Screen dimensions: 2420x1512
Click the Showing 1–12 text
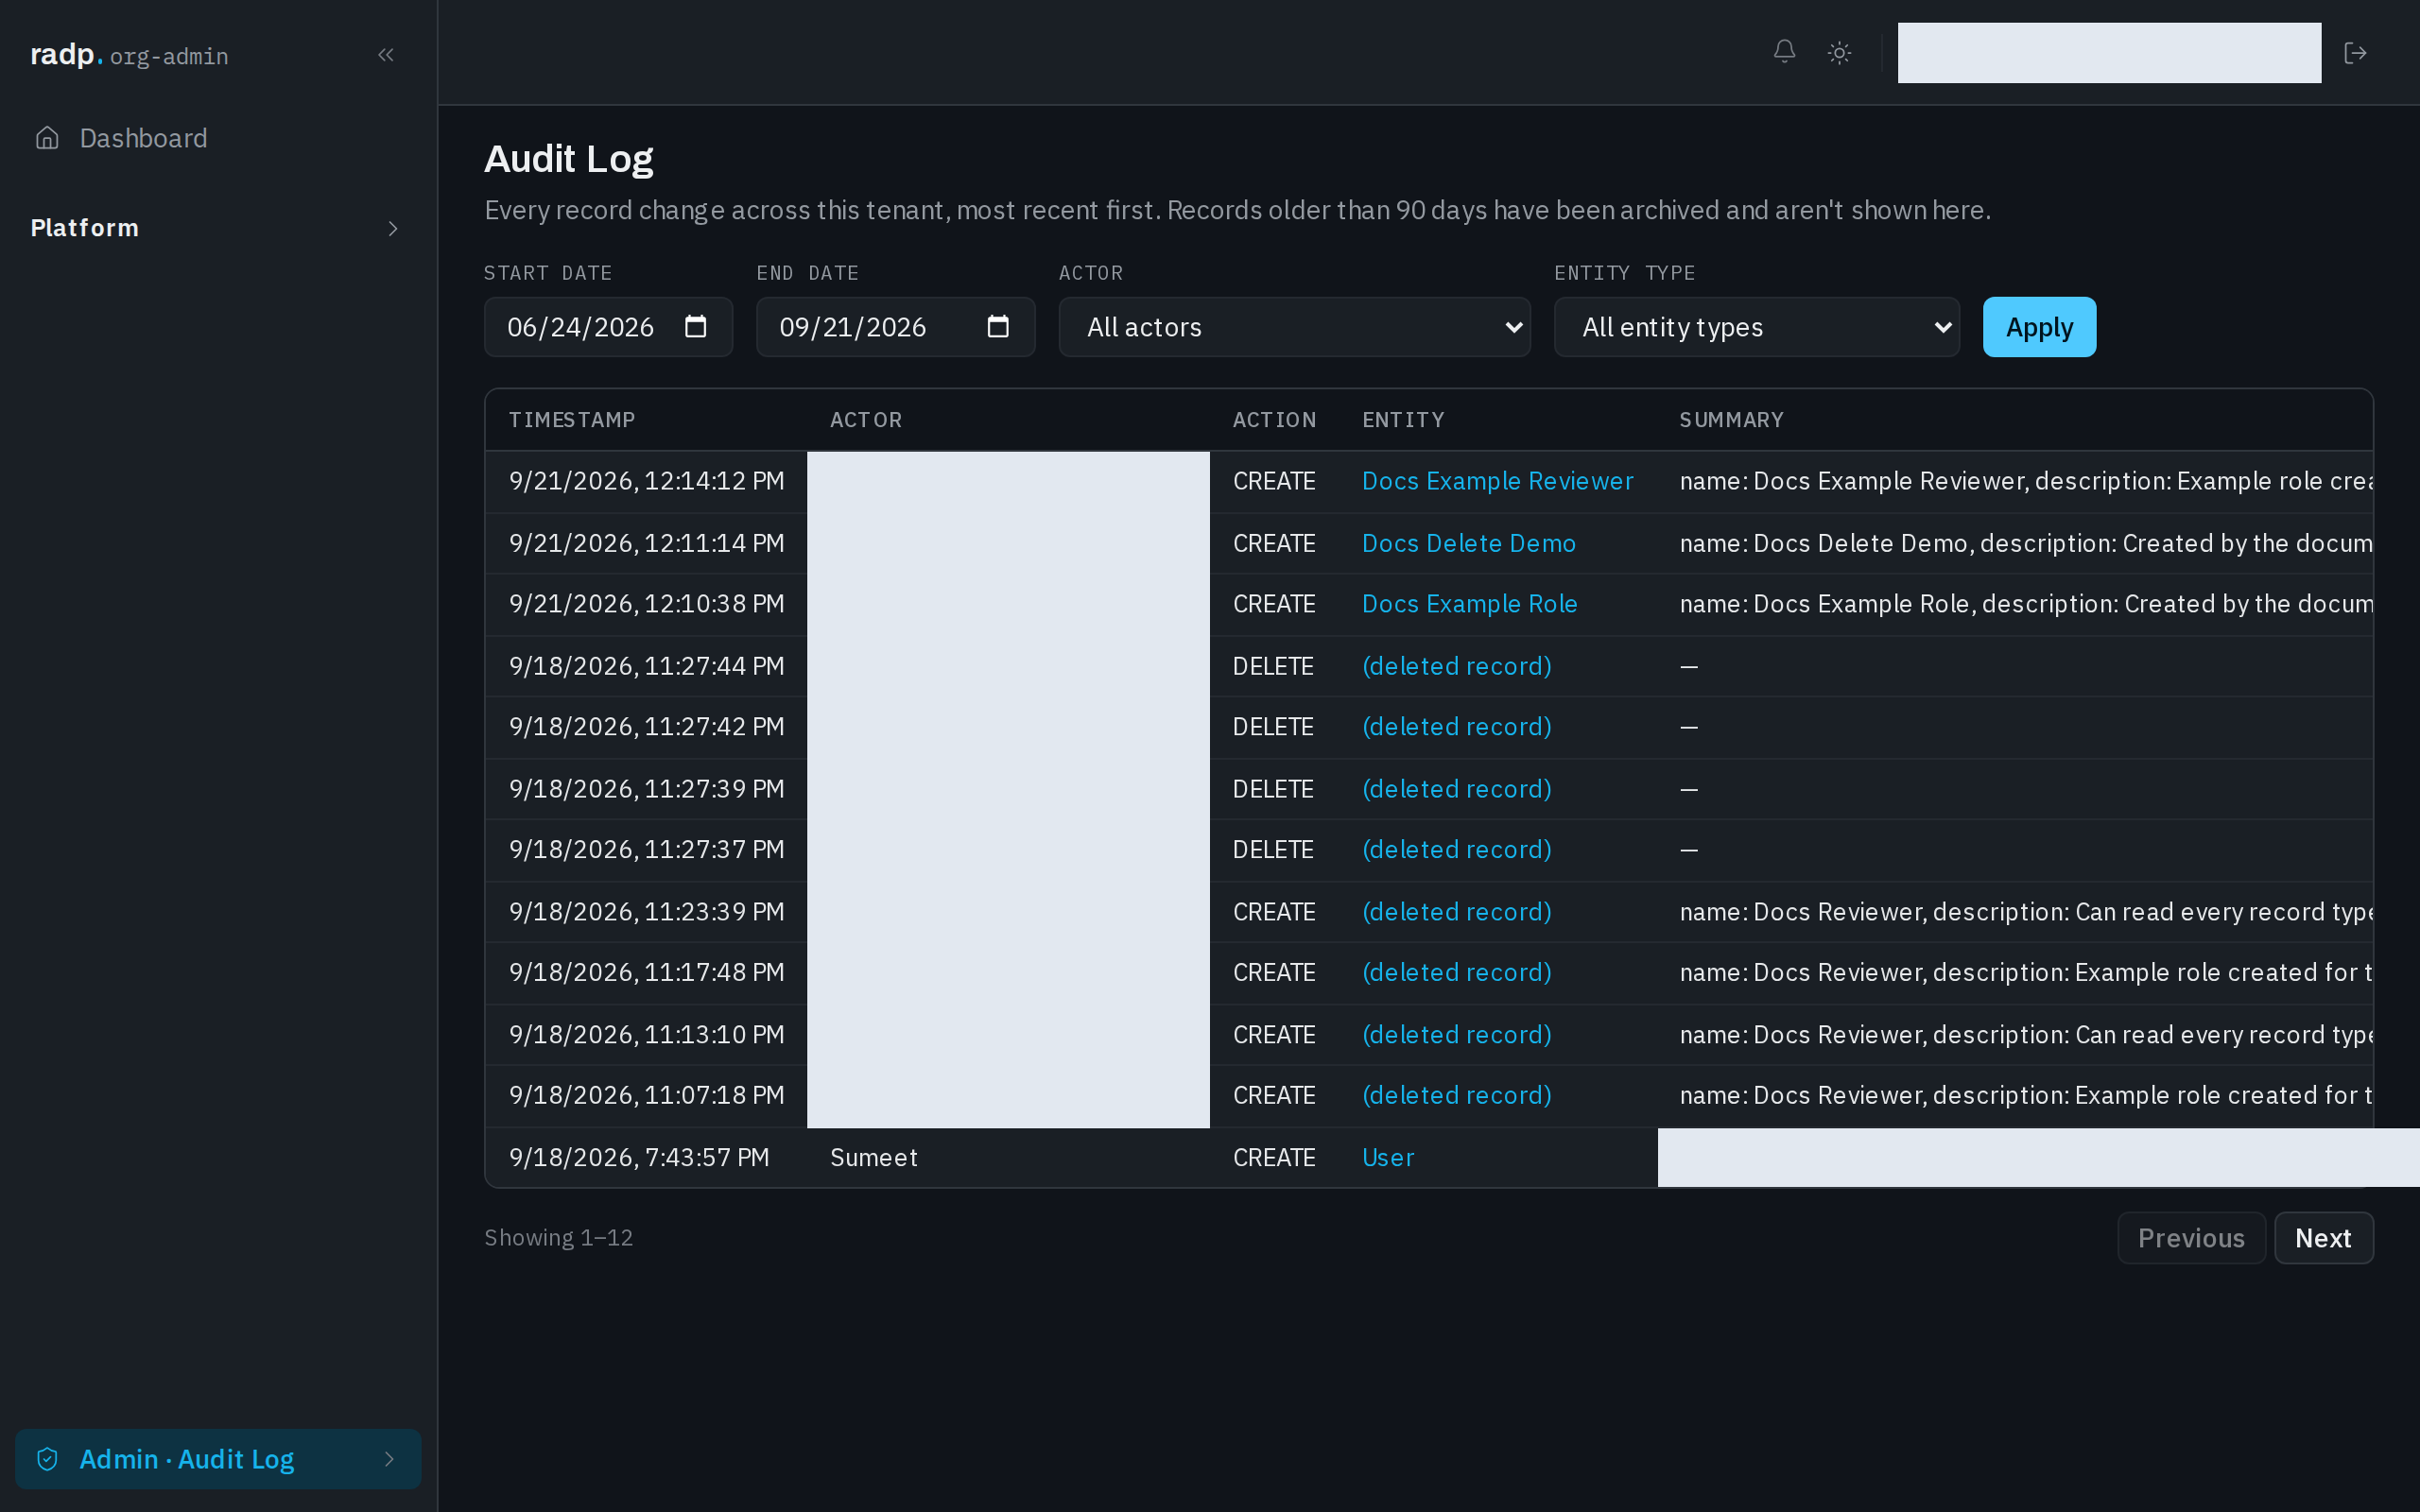coord(558,1238)
